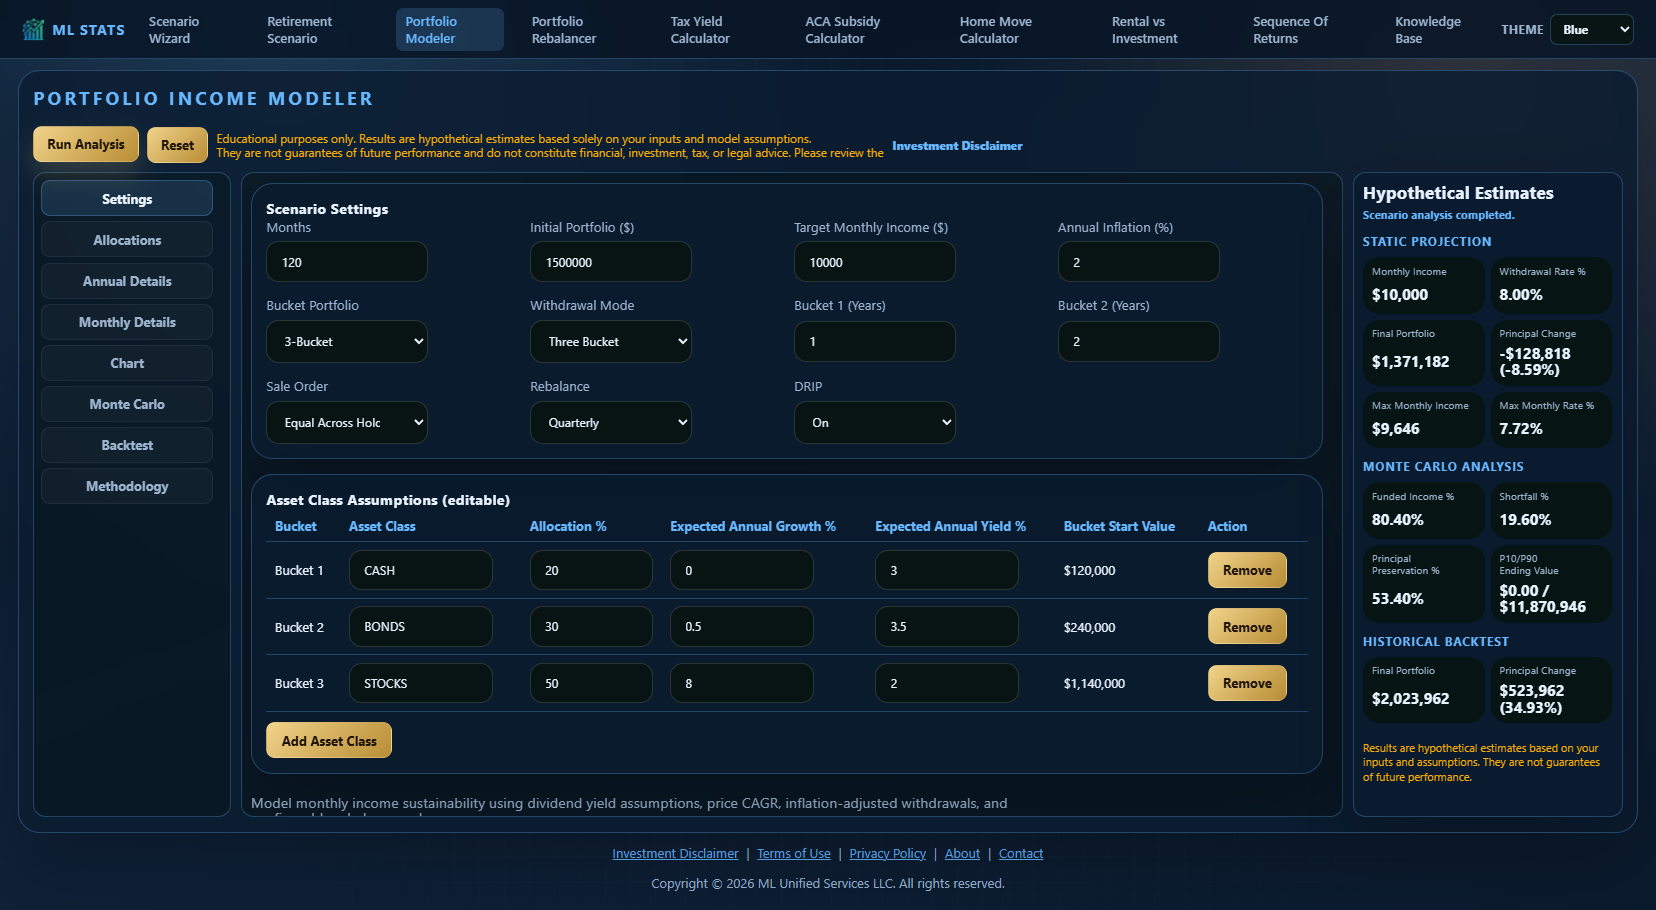Viewport: 1656px width, 910px height.
Task: Focus the Initial Portfolio input
Action: point(611,262)
